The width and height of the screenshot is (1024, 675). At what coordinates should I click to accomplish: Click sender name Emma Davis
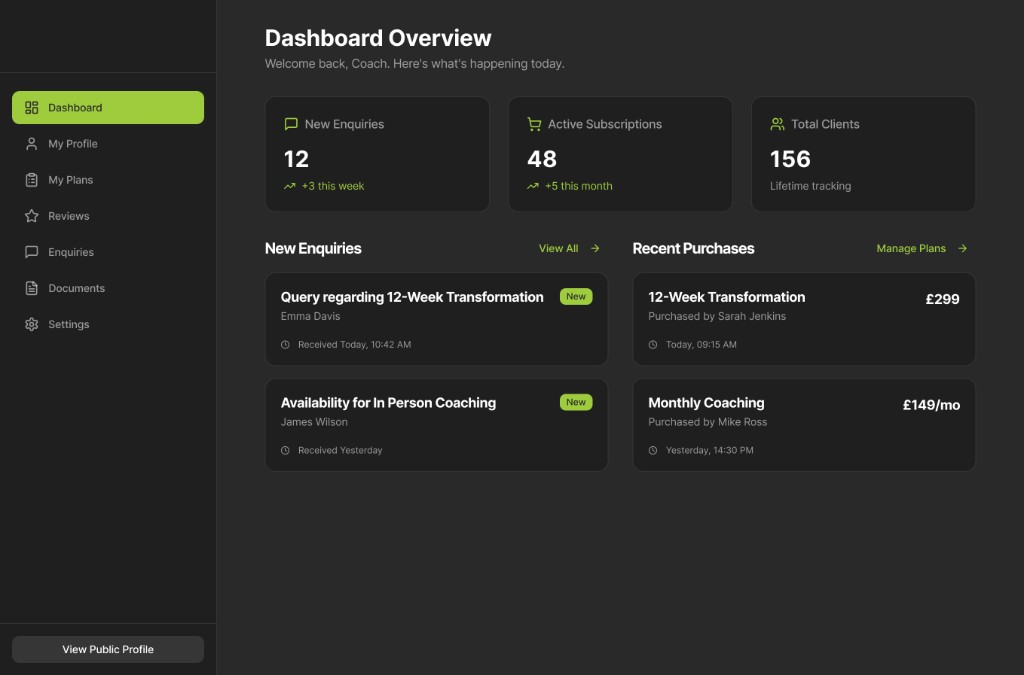tap(310, 316)
